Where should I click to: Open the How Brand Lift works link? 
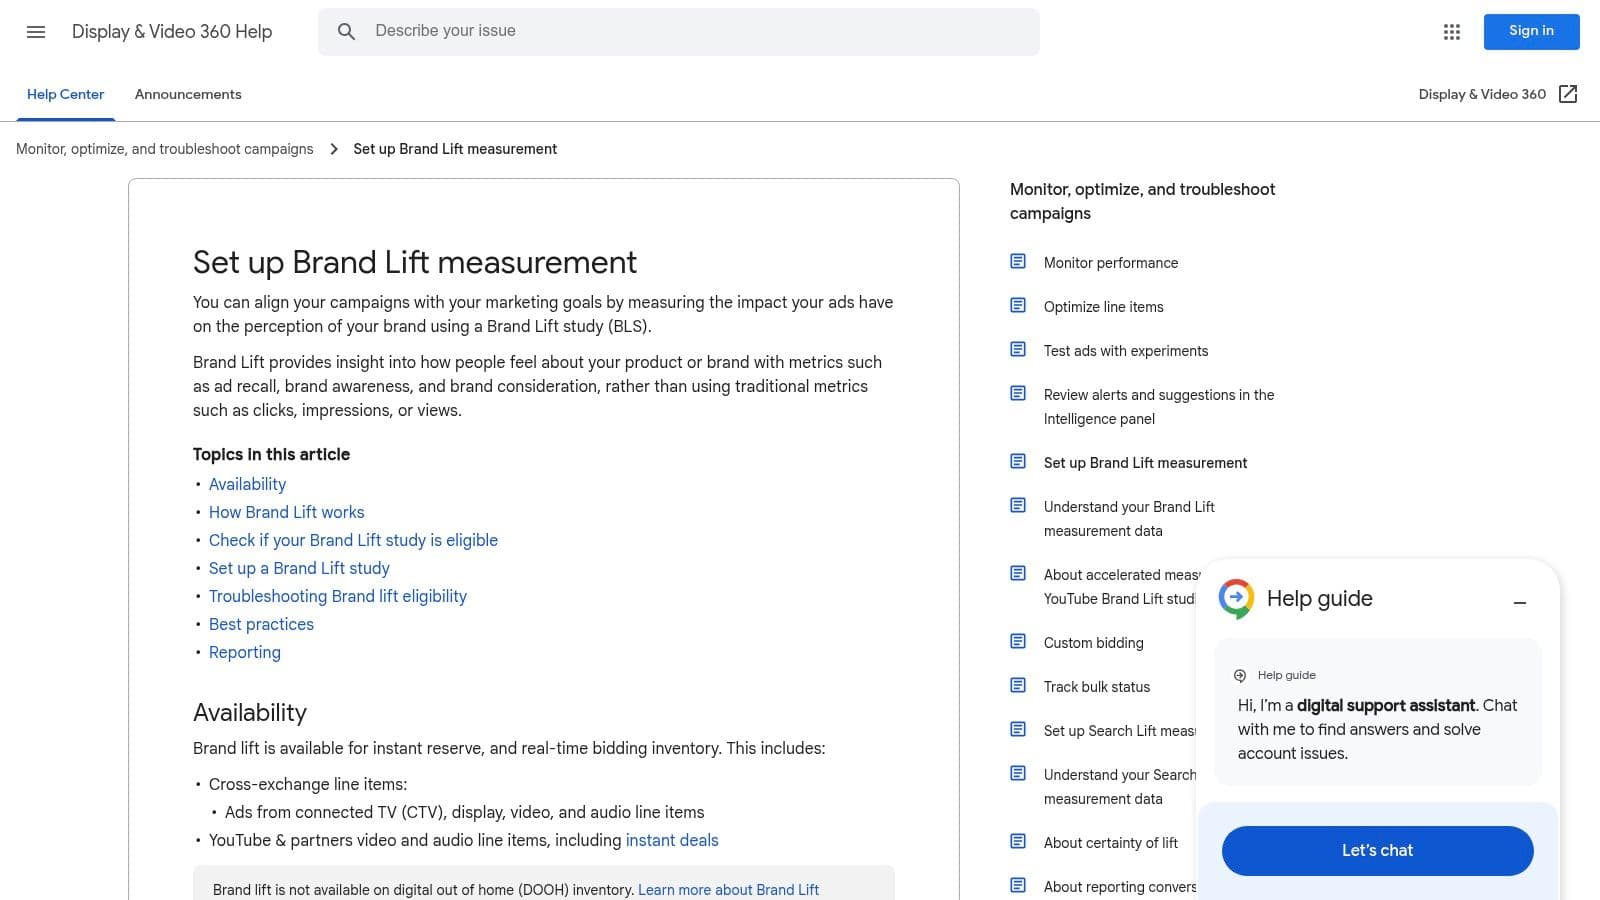coord(286,512)
